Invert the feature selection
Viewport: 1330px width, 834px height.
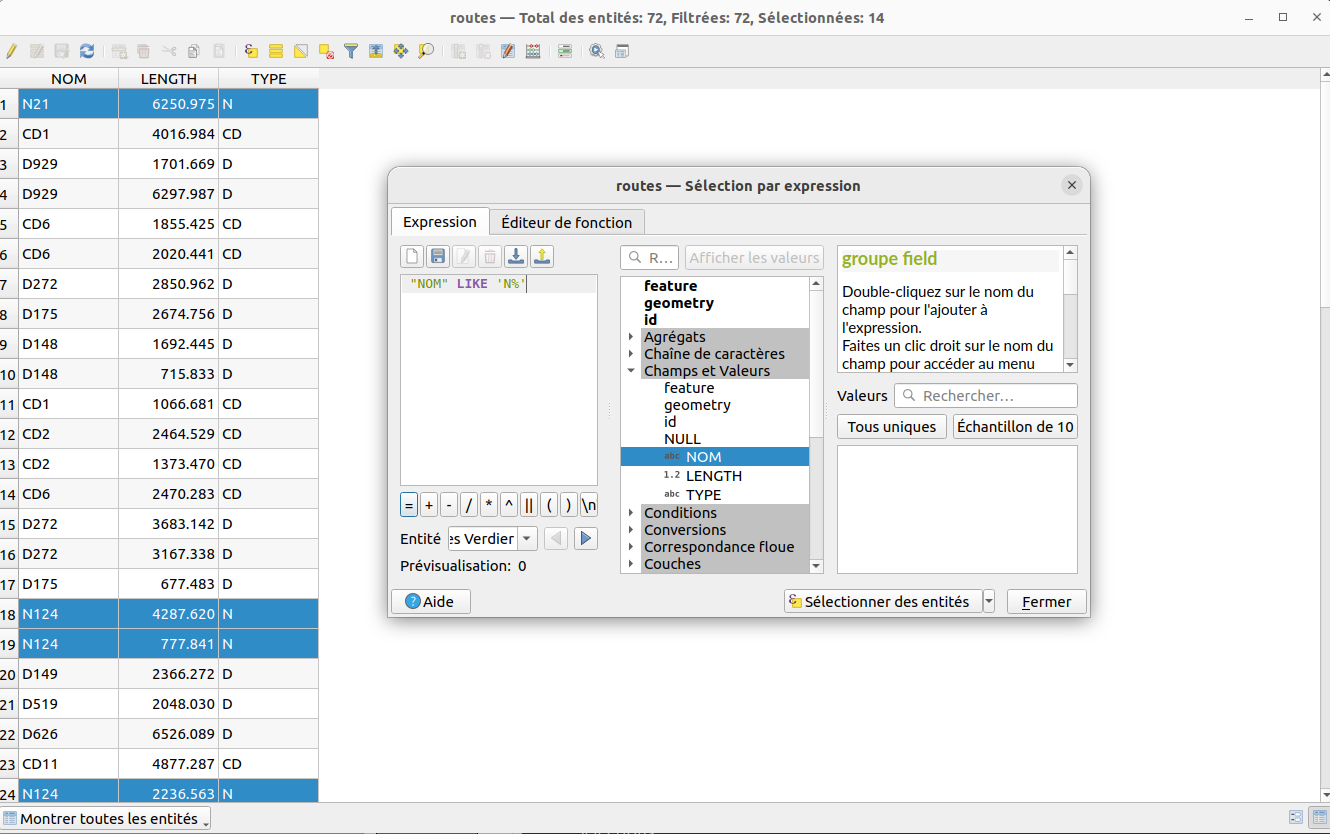(300, 51)
